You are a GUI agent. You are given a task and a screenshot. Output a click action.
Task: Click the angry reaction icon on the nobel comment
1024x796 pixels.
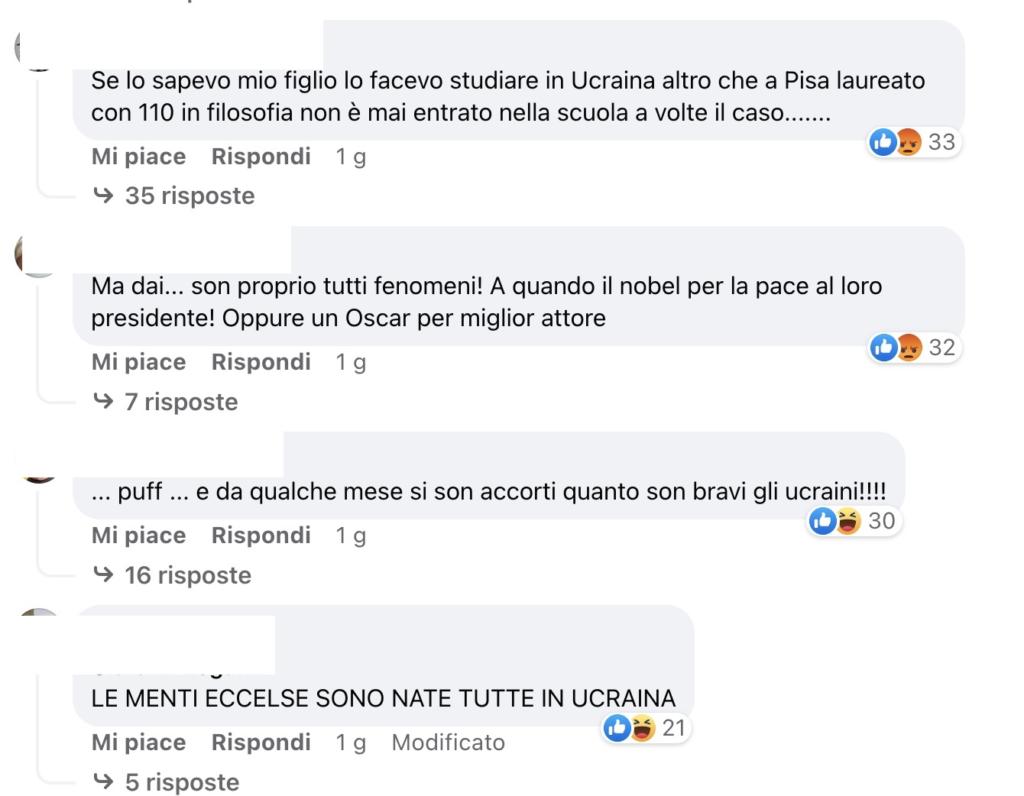click(x=908, y=348)
